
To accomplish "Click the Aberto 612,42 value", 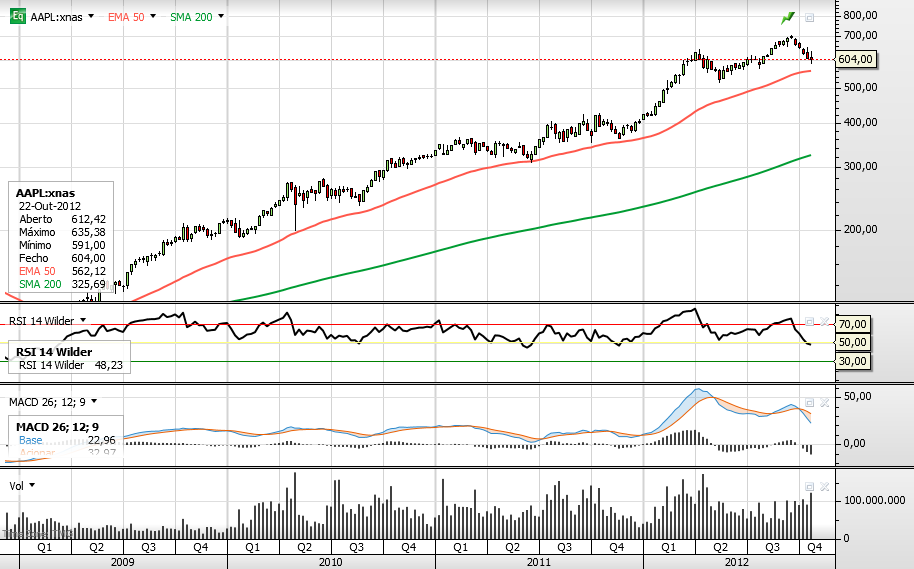I will click(x=89, y=219).
